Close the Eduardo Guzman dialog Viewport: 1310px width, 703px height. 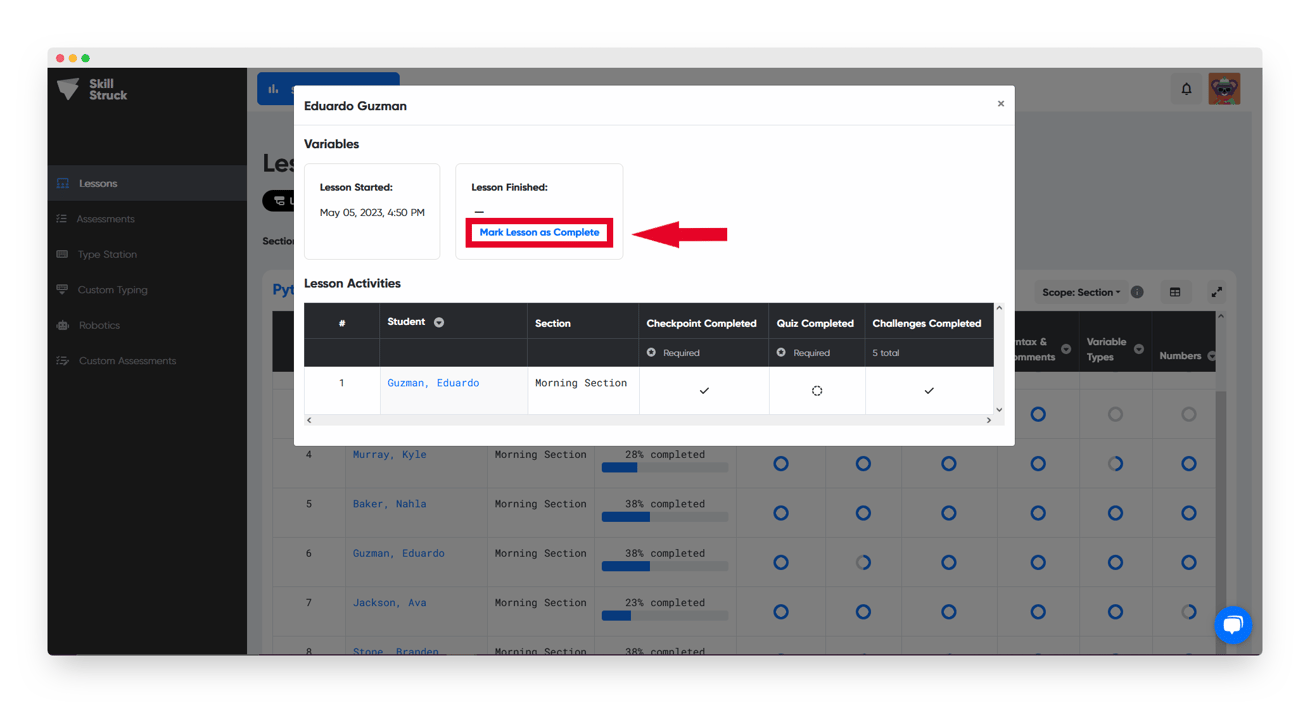(1000, 104)
